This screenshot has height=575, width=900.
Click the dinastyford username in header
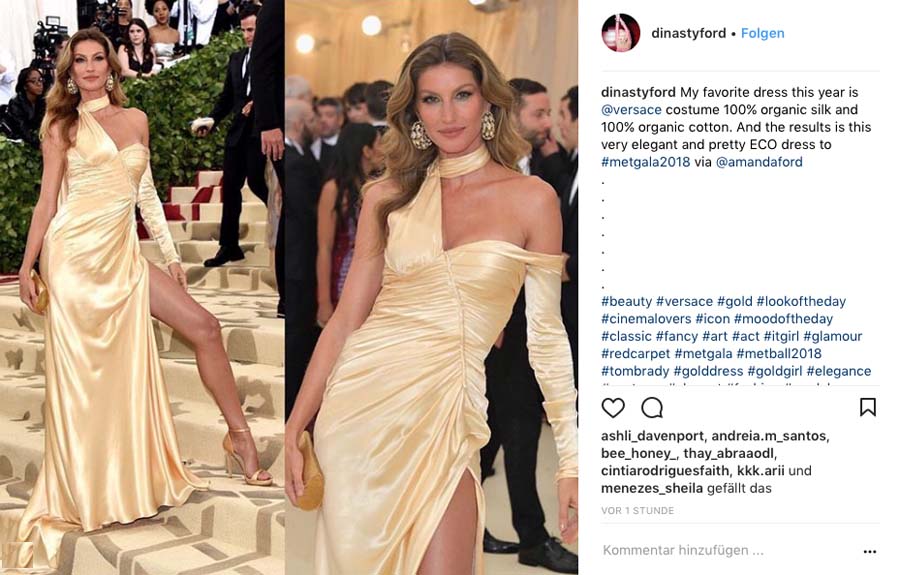(x=689, y=33)
